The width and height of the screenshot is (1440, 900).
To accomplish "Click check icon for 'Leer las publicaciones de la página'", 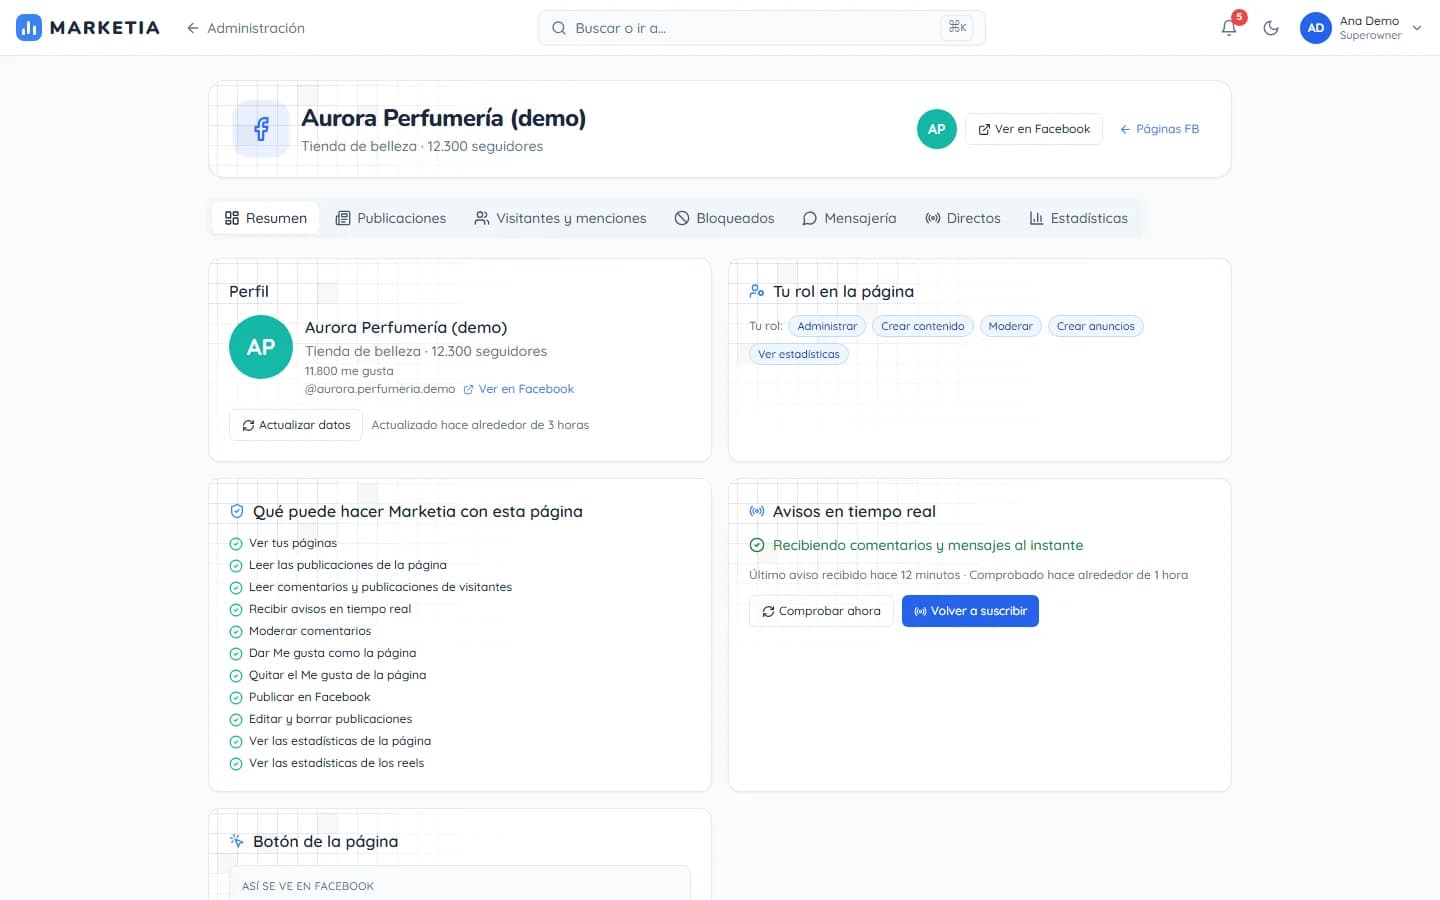I will click(x=236, y=566).
